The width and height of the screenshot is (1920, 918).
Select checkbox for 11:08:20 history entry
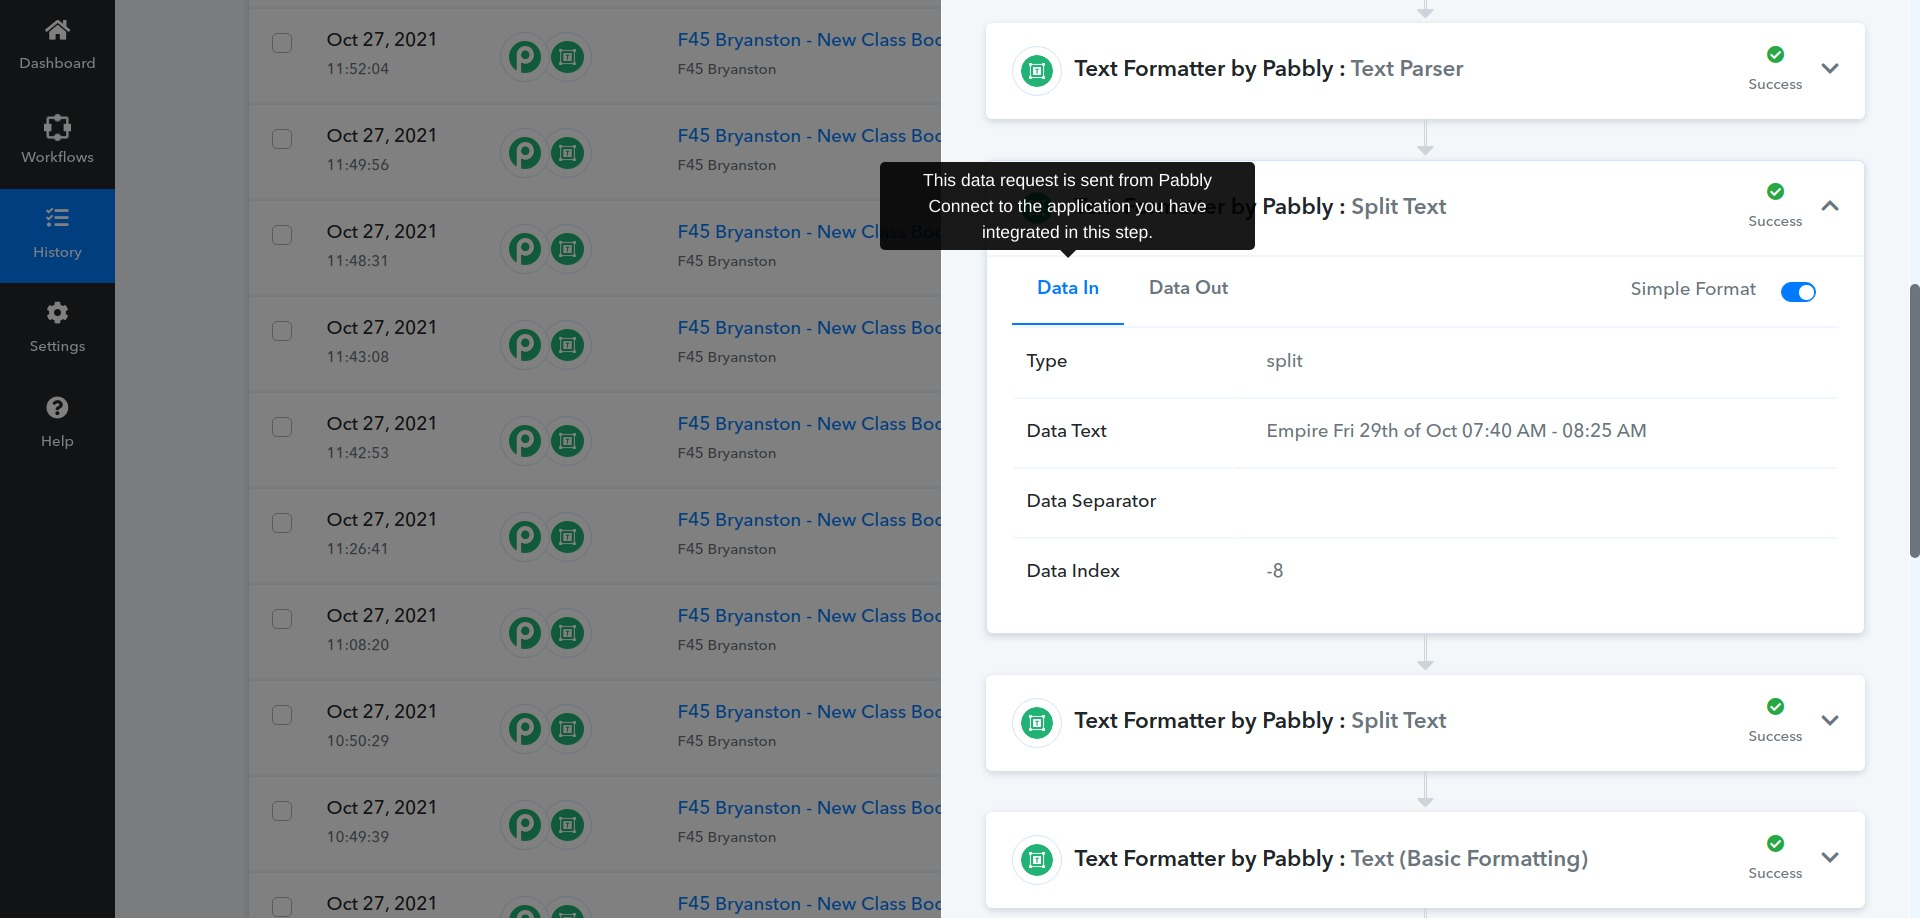[282, 619]
